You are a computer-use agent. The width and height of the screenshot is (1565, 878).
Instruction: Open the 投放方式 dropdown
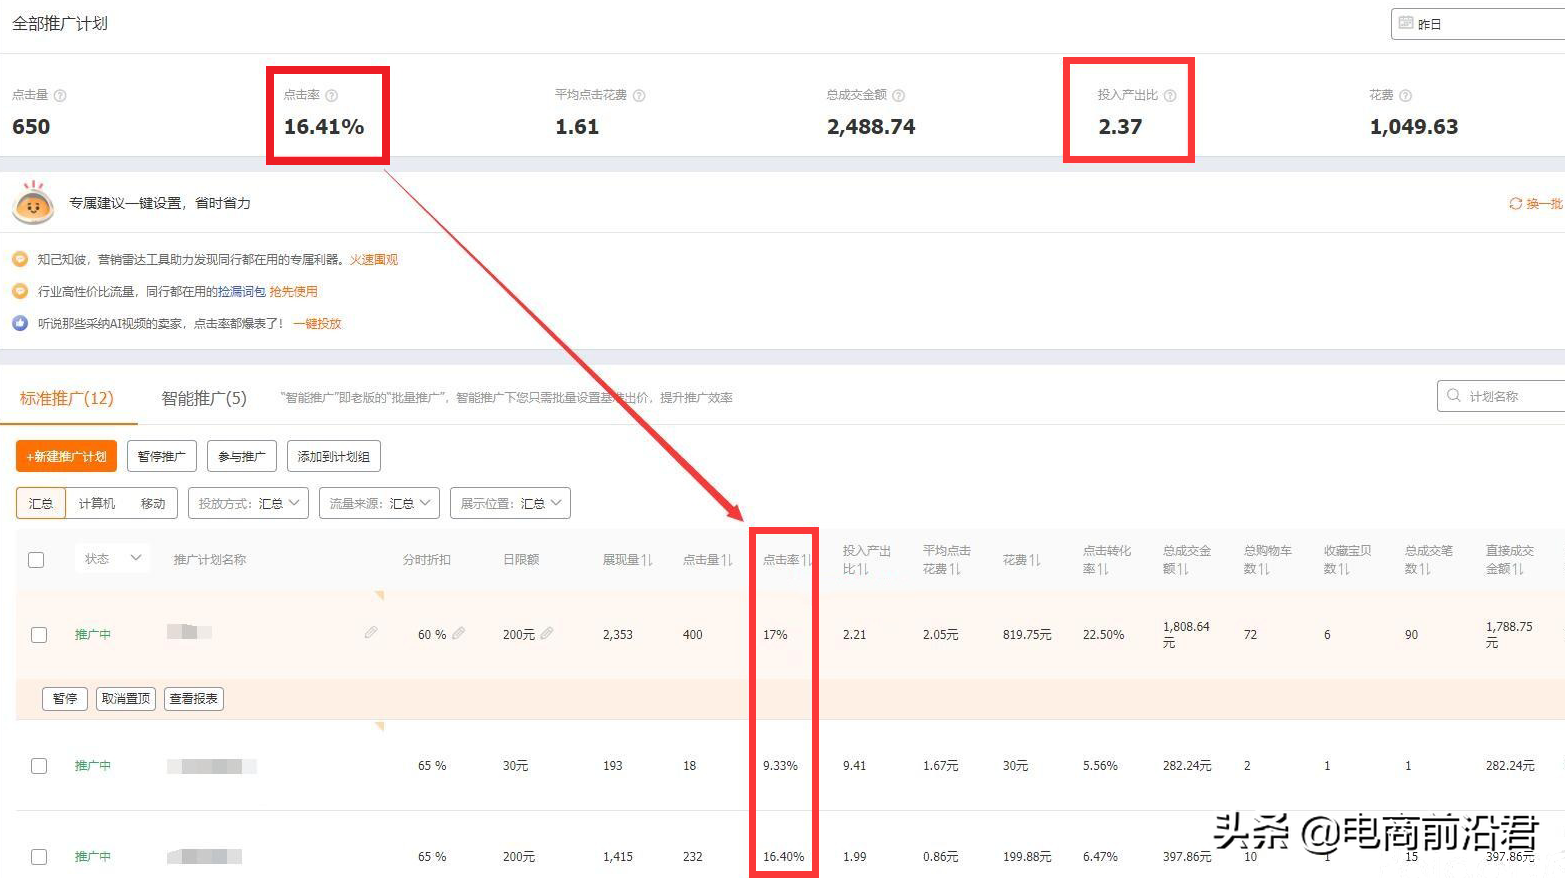point(248,504)
